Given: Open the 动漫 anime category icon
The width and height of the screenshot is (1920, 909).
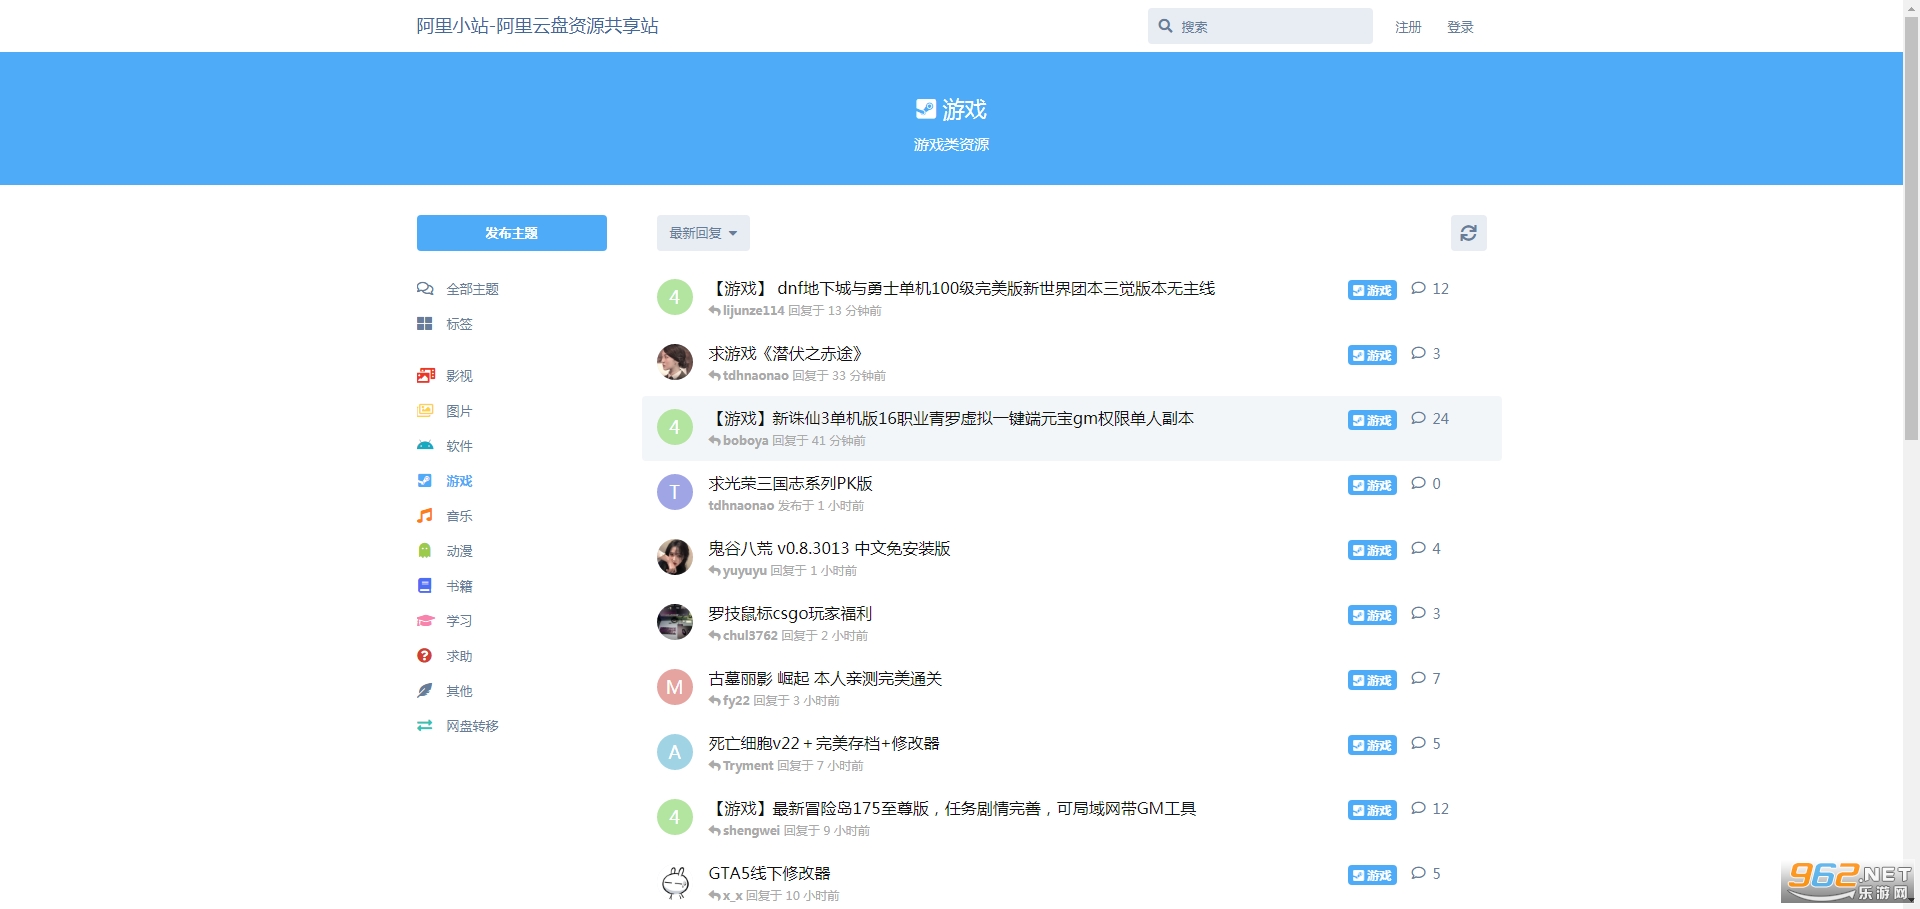Looking at the screenshot, I should click(x=425, y=551).
